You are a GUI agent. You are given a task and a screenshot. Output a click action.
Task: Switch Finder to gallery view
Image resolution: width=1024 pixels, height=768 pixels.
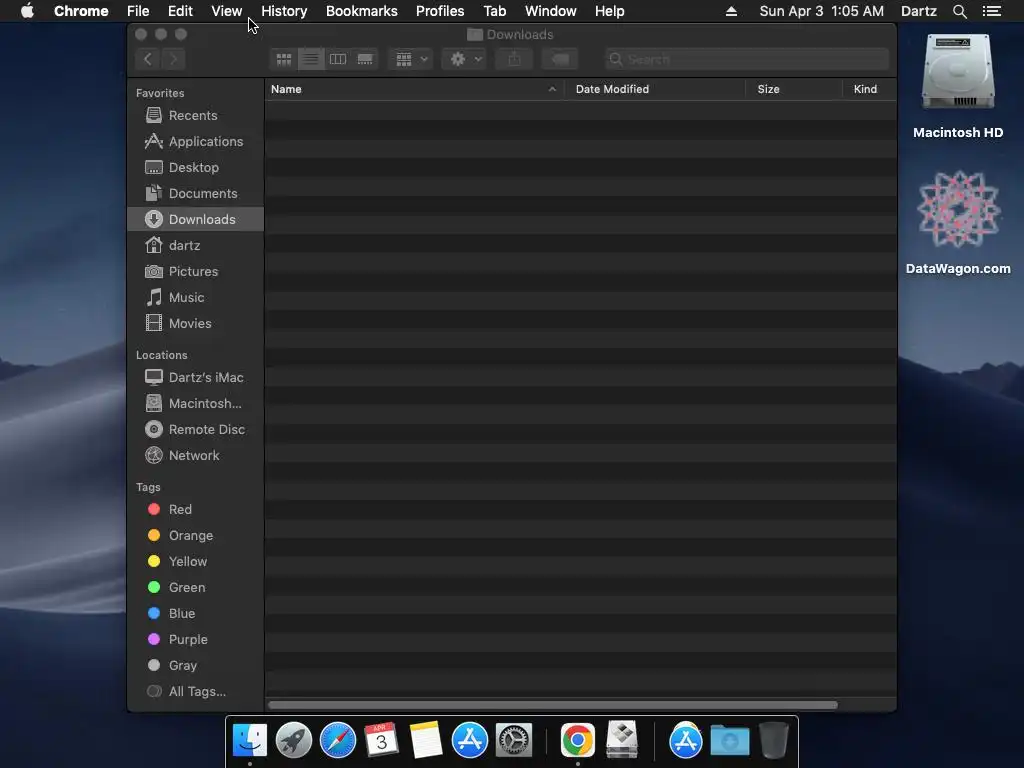pos(365,59)
